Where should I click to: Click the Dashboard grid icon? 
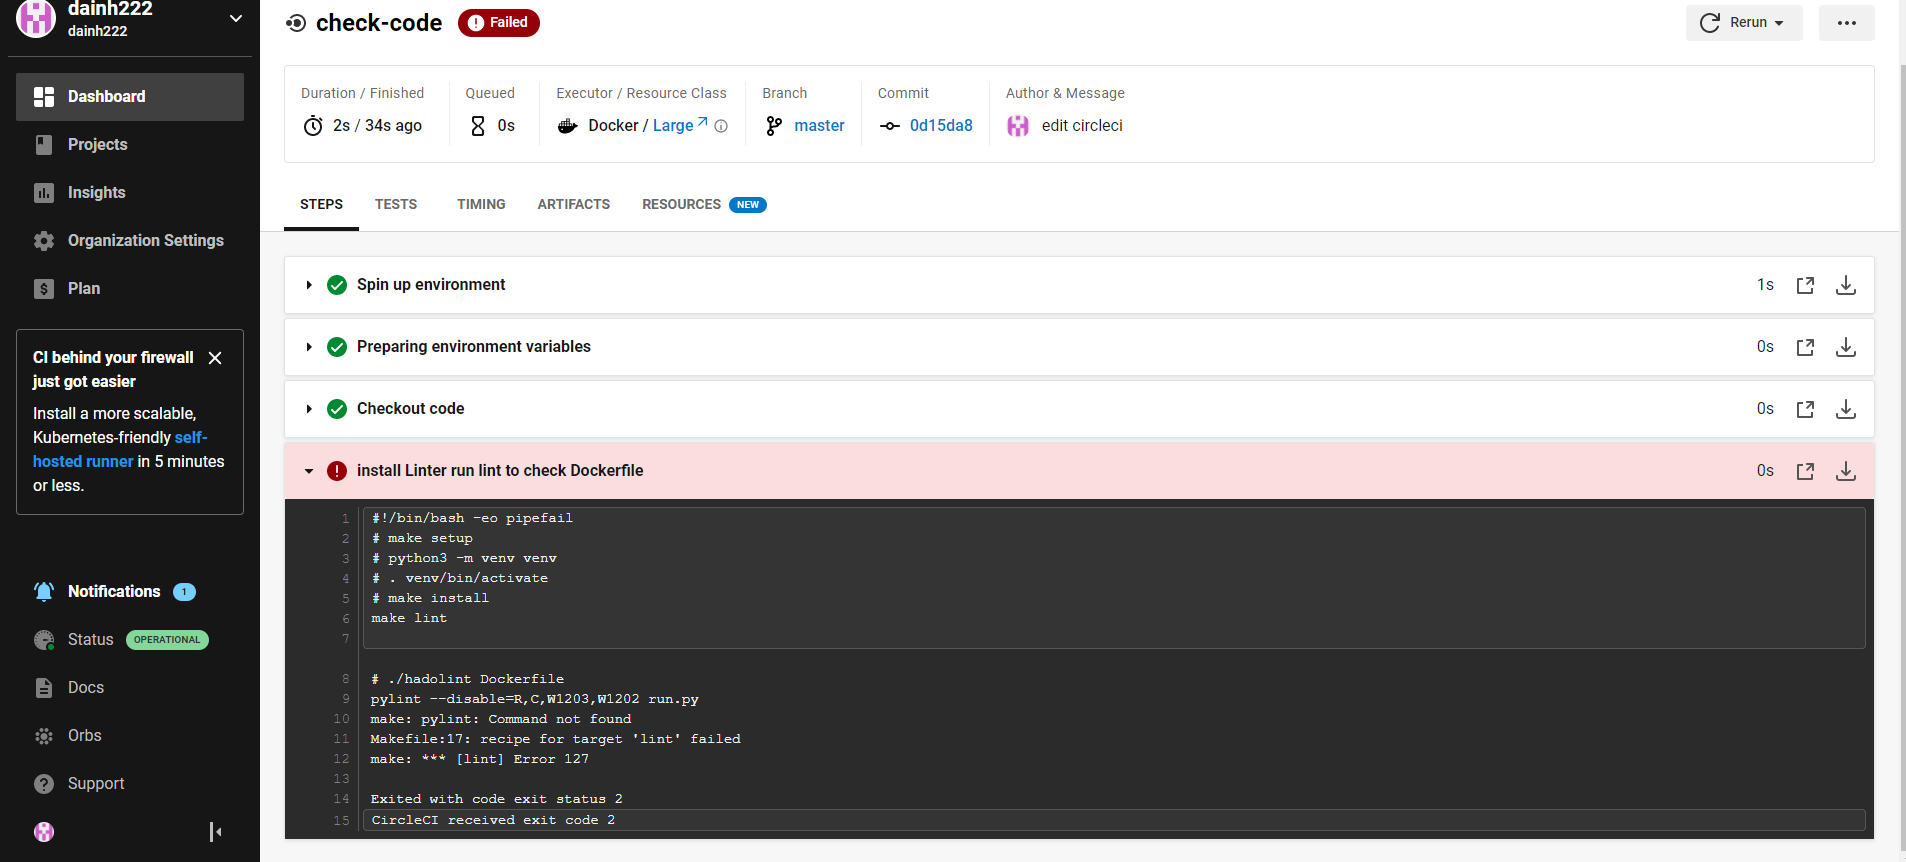point(44,97)
